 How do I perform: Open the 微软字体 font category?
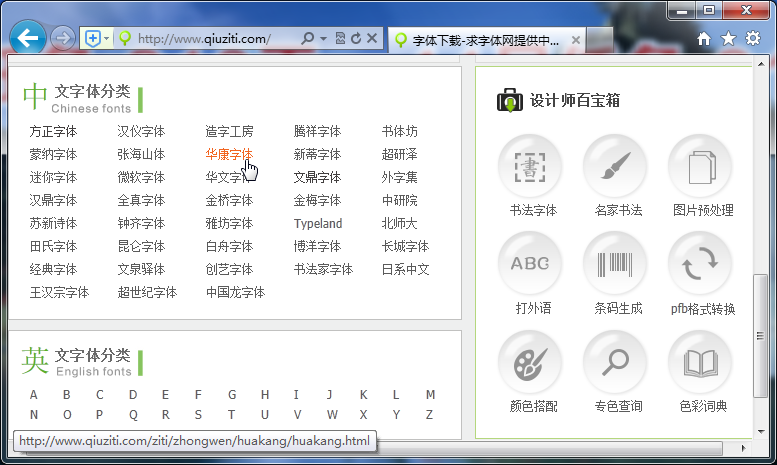pos(141,177)
